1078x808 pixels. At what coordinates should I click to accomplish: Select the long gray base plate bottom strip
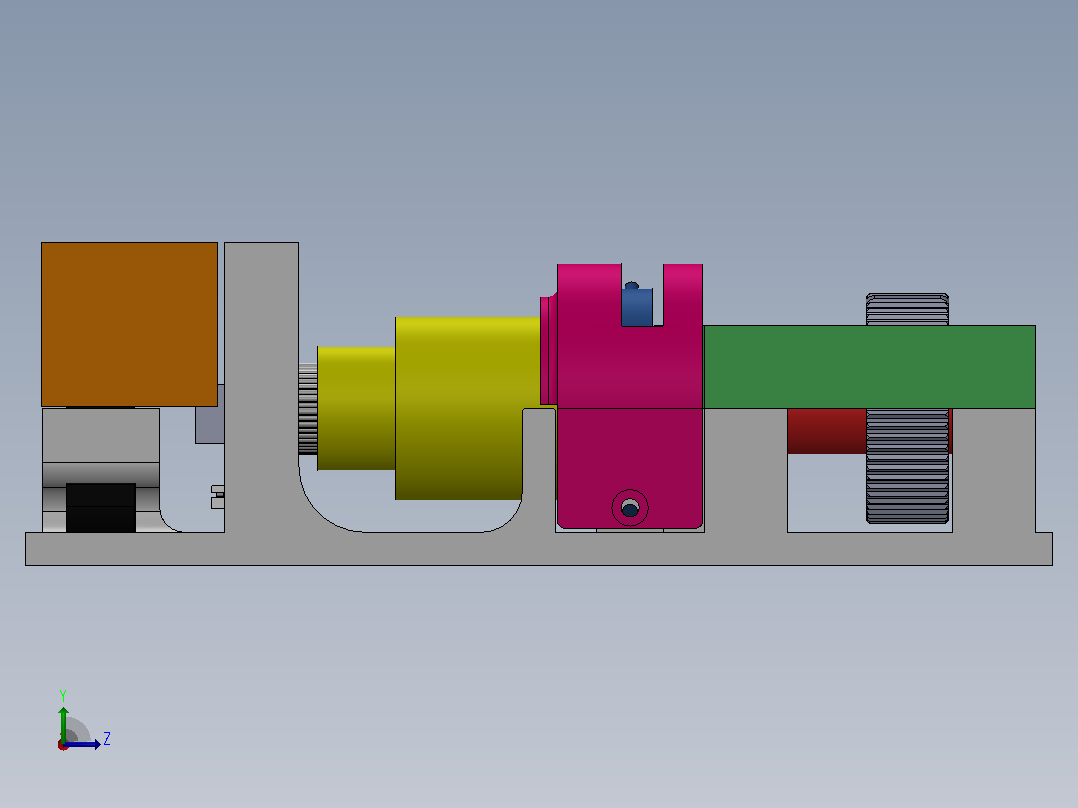(x=539, y=549)
